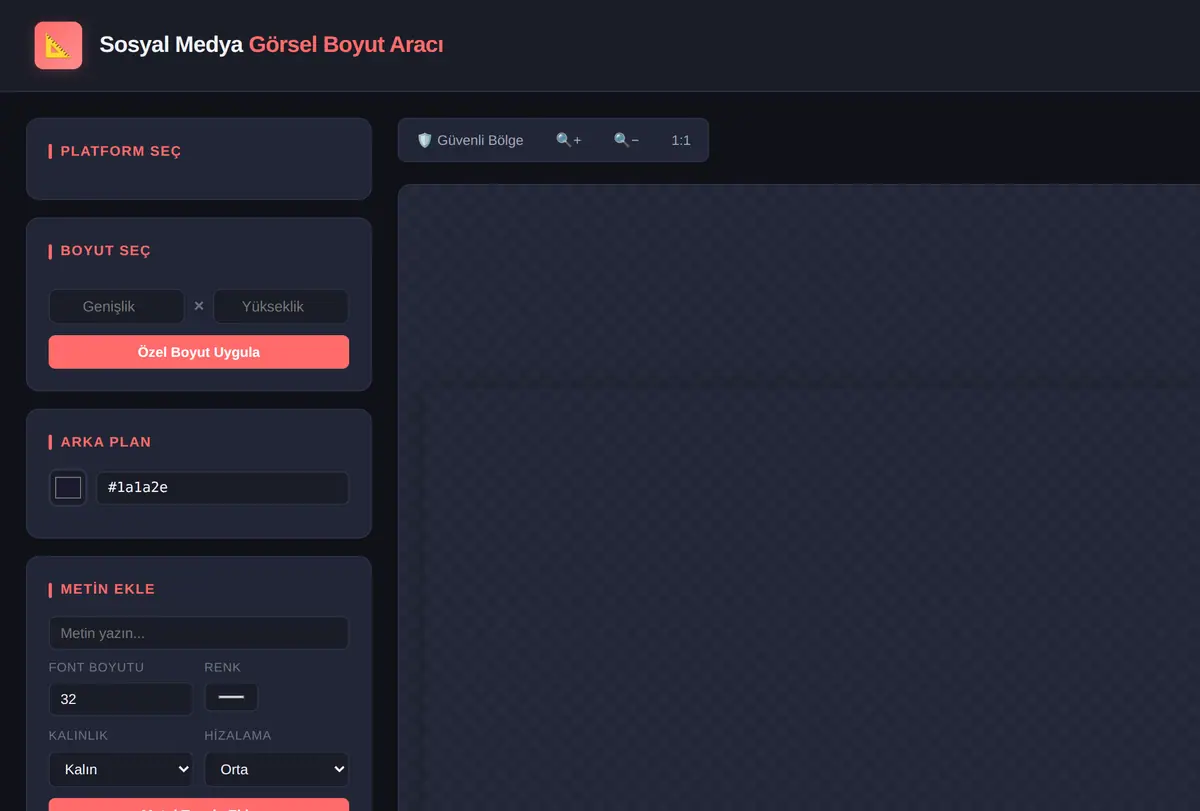Screen dimensions: 1200x811
Task: Open the Arka Plan background color swatch
Action: 68,488
